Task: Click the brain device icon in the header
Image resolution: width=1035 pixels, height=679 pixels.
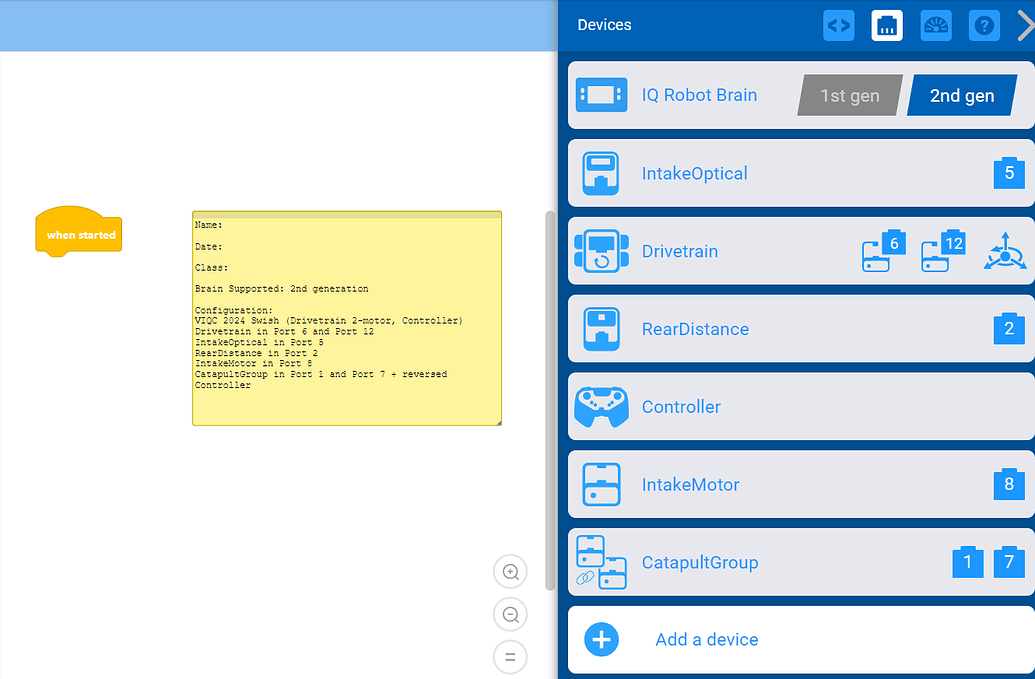Action: (886, 25)
